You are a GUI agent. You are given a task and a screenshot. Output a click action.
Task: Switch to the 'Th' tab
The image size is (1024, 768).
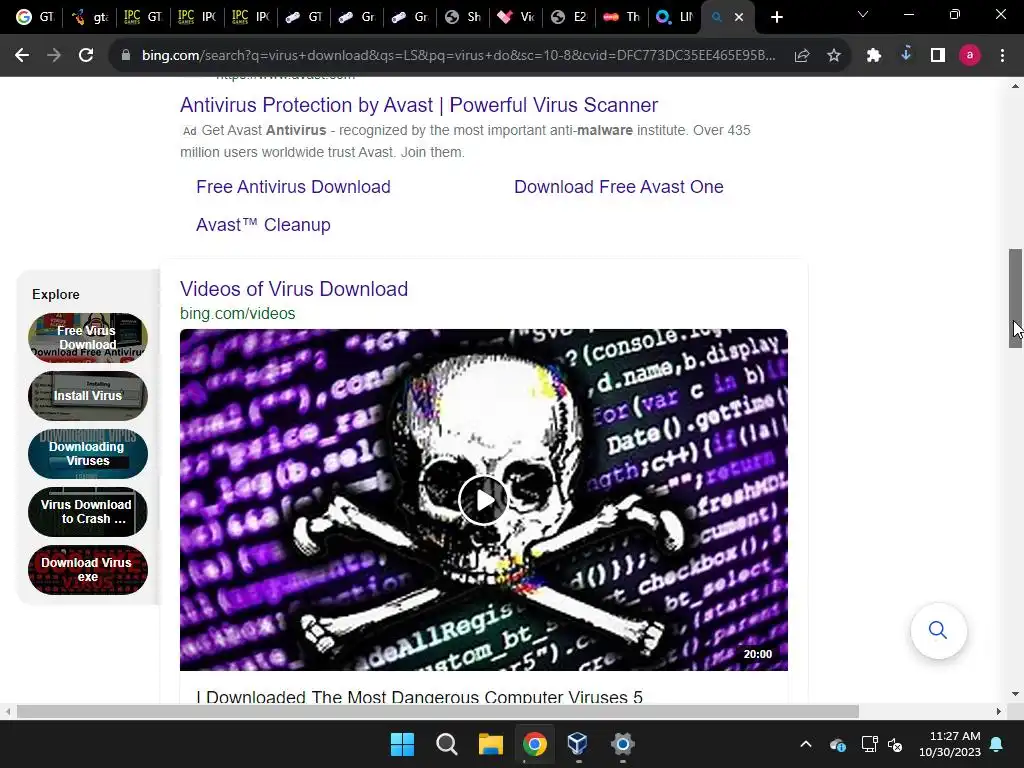click(622, 17)
